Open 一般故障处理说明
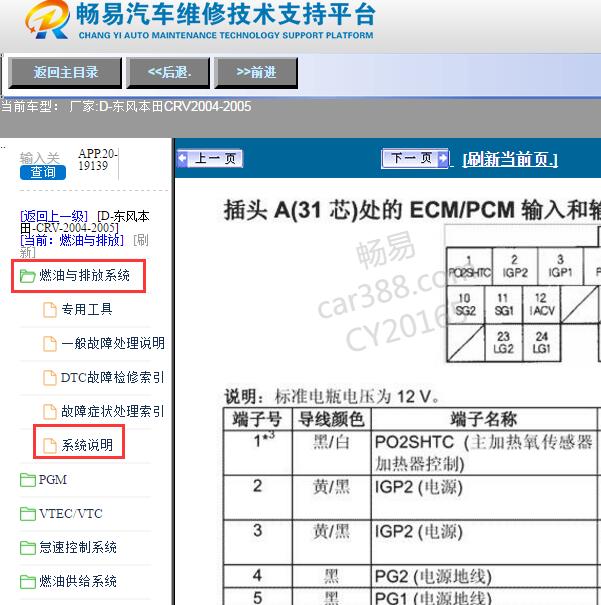Image resolution: width=601 pixels, height=605 pixels. pos(113,343)
